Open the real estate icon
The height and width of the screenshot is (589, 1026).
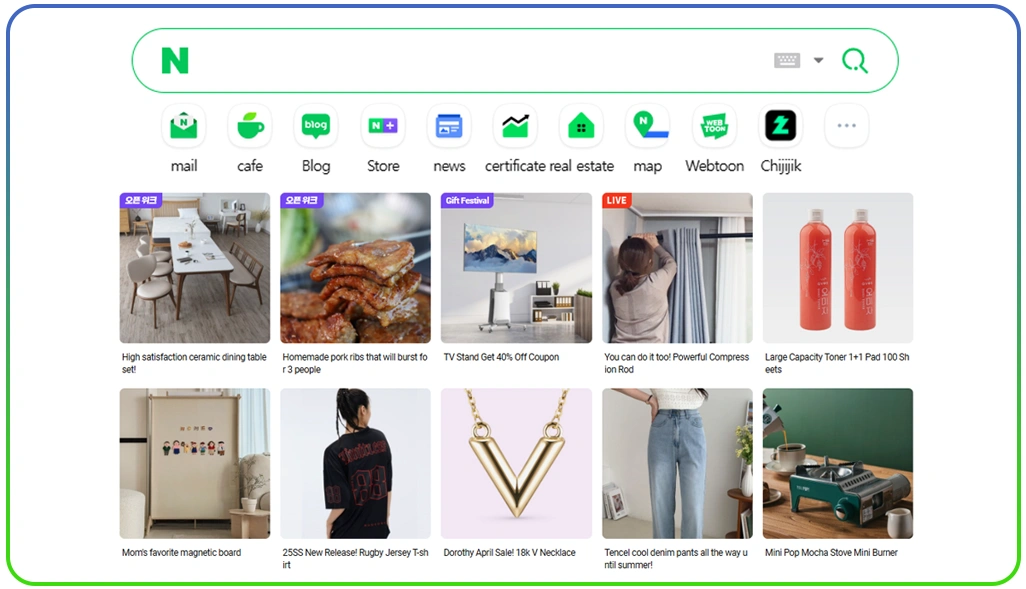[x=580, y=125]
